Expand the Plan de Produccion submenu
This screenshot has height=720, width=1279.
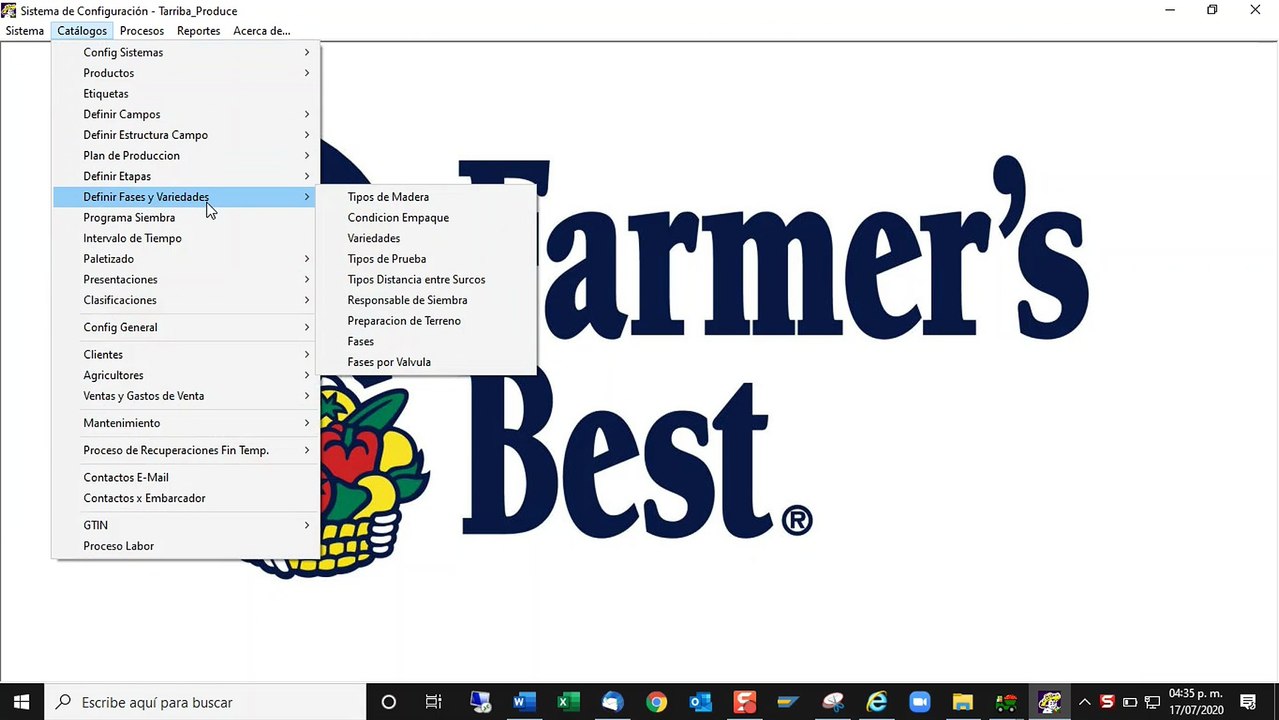186,156
